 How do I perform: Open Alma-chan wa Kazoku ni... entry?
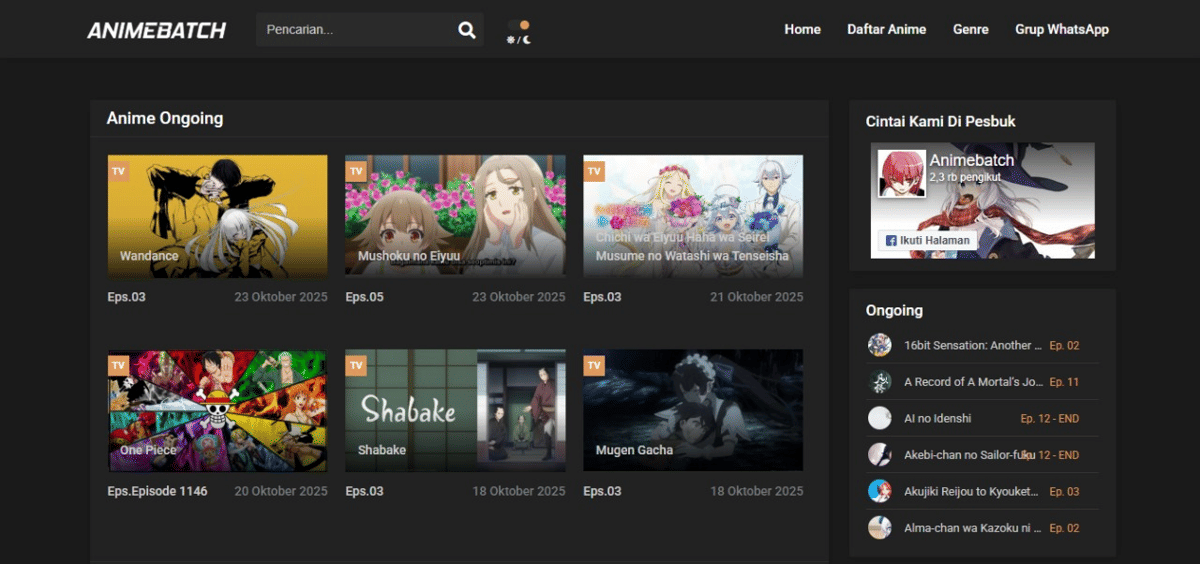[973, 528]
